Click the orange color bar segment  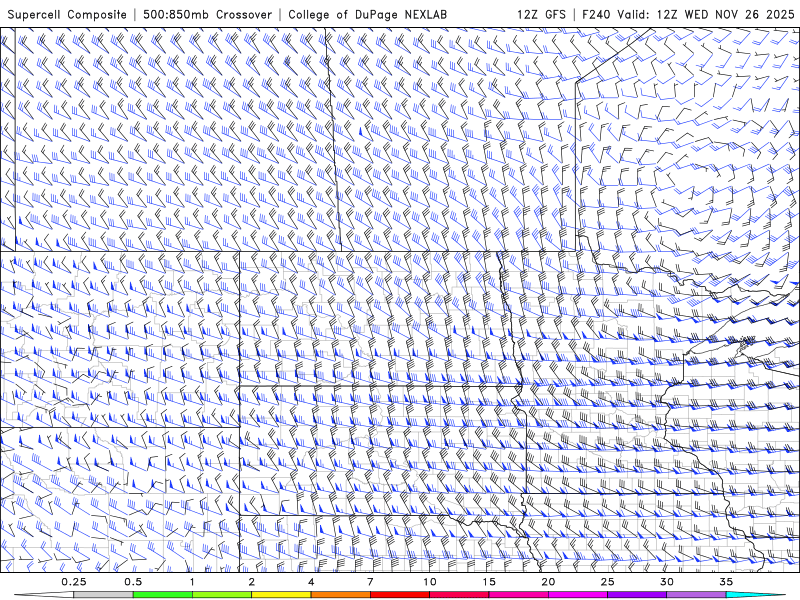click(340, 595)
